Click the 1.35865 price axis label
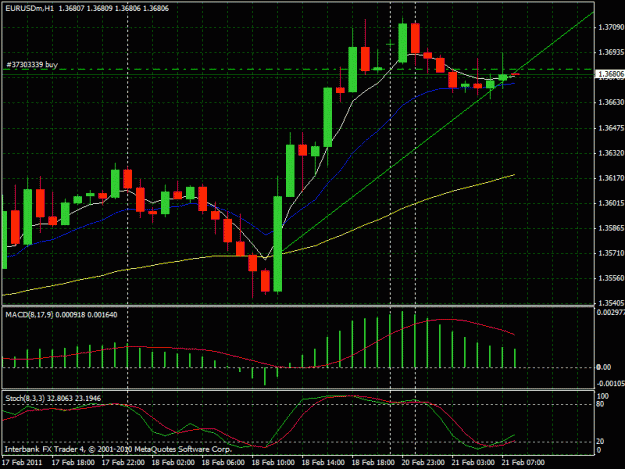 611,228
